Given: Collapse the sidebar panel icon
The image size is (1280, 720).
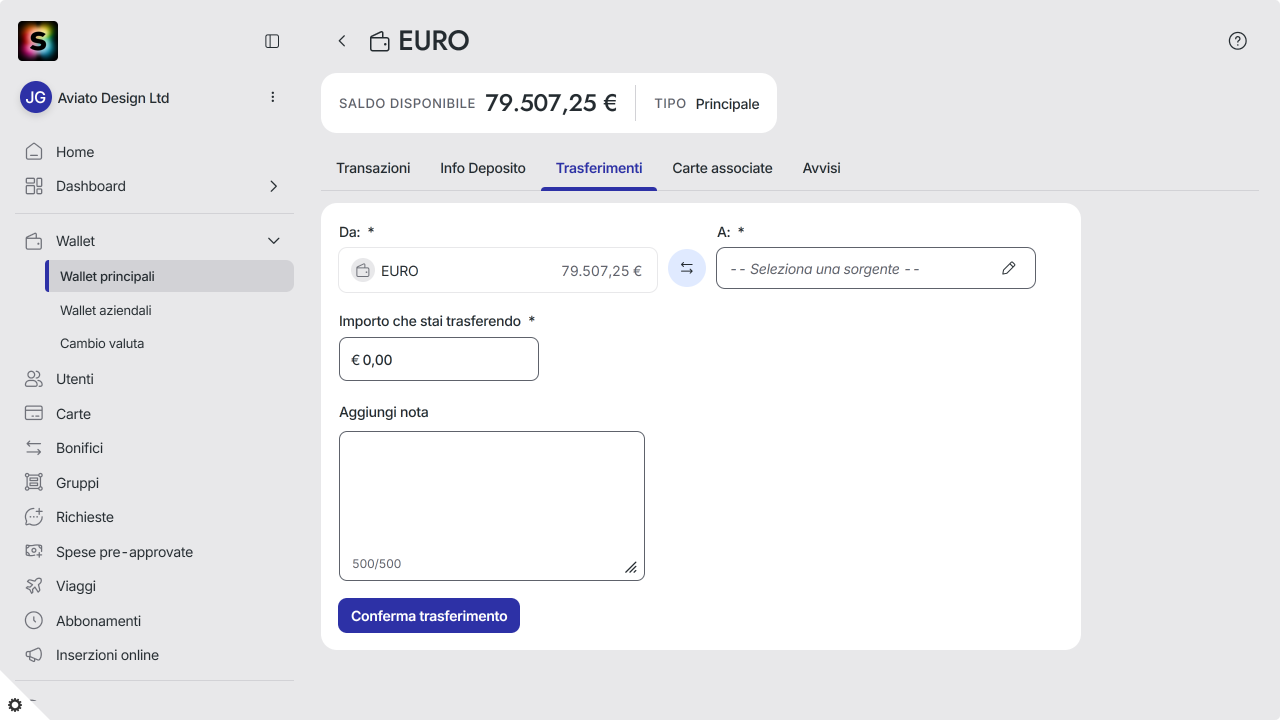Looking at the screenshot, I should coord(272,41).
